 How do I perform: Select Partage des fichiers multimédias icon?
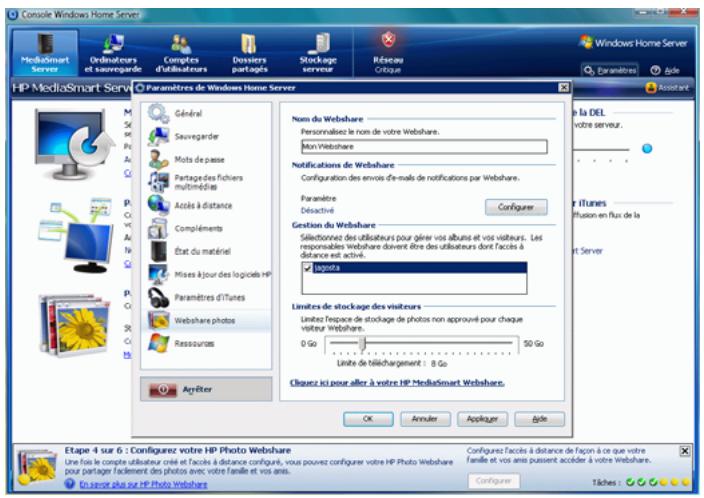pos(158,181)
